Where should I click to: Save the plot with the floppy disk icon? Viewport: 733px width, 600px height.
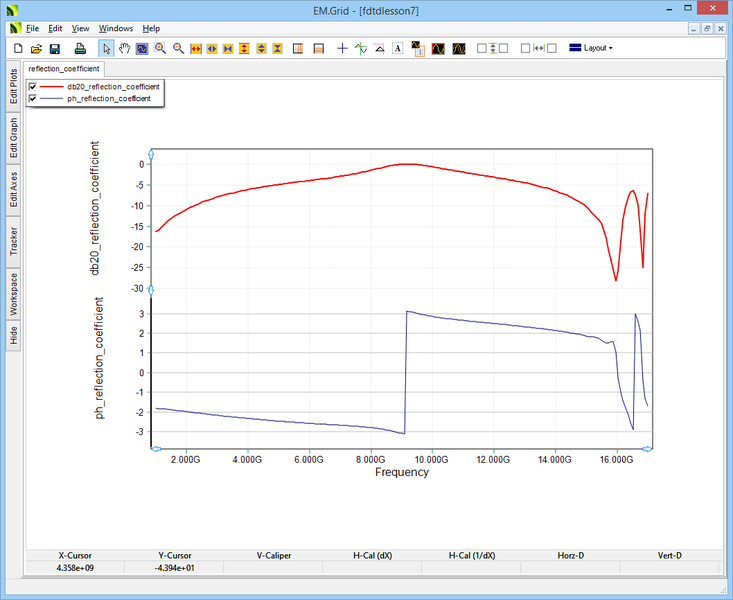tap(55, 48)
